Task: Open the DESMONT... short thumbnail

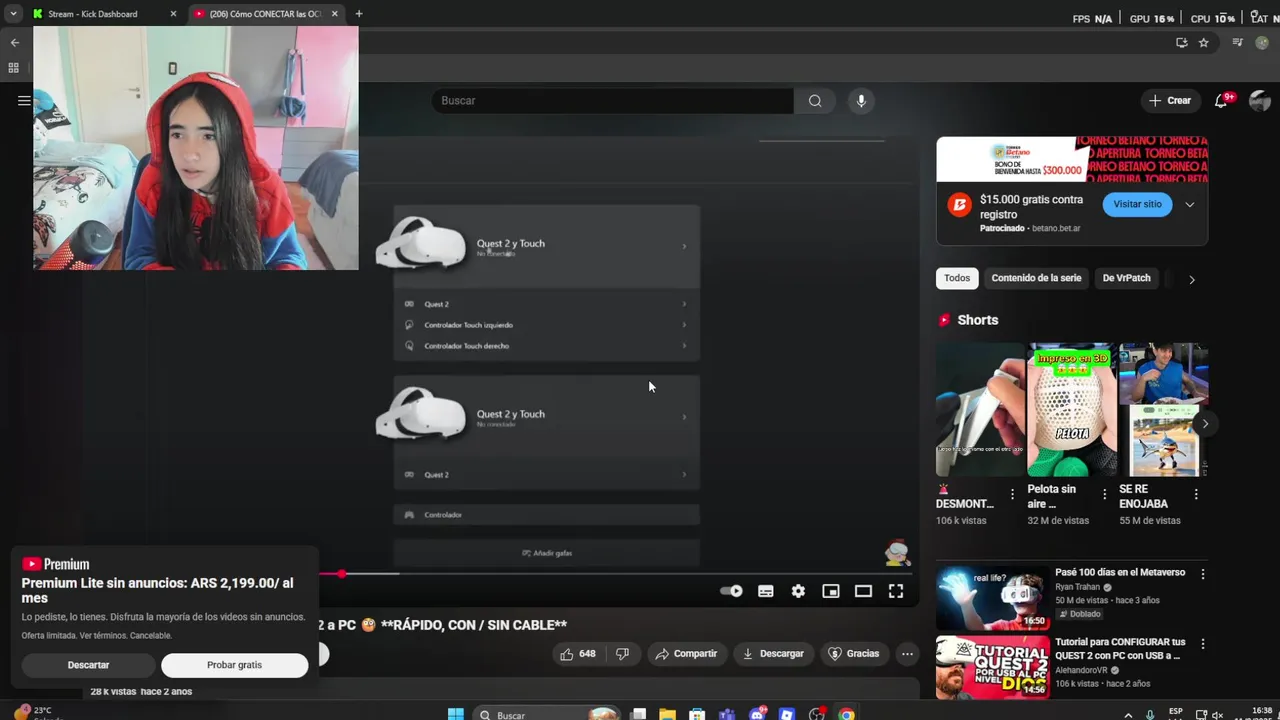Action: [x=980, y=410]
